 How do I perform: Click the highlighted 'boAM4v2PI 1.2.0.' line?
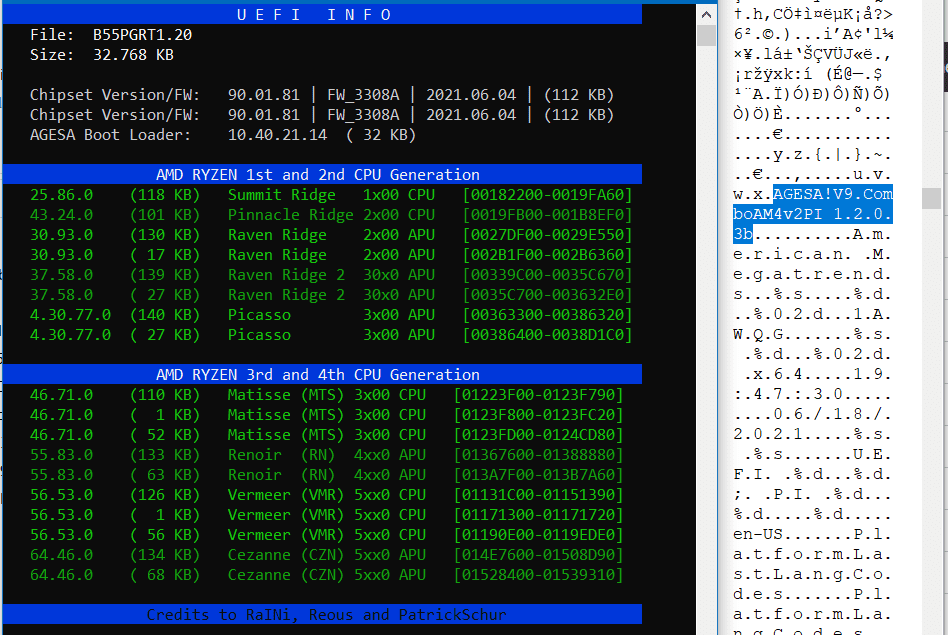pyautogui.click(x=813, y=214)
